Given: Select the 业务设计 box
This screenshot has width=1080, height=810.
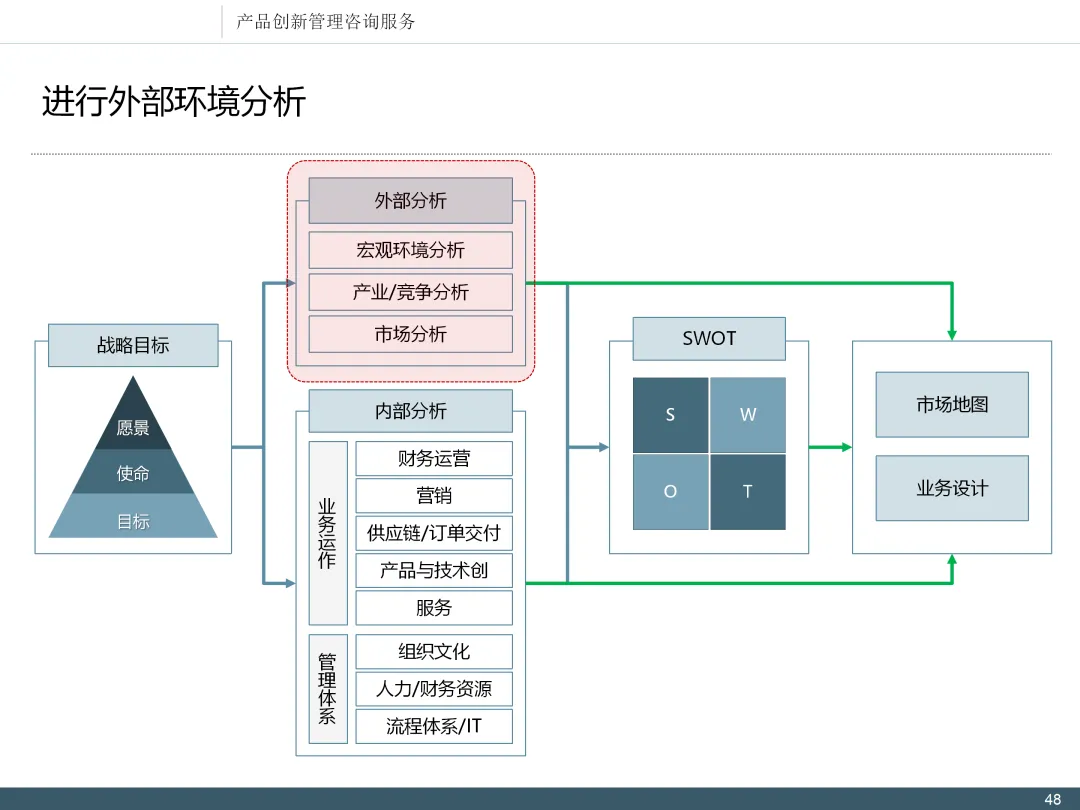Looking at the screenshot, I should [x=952, y=488].
